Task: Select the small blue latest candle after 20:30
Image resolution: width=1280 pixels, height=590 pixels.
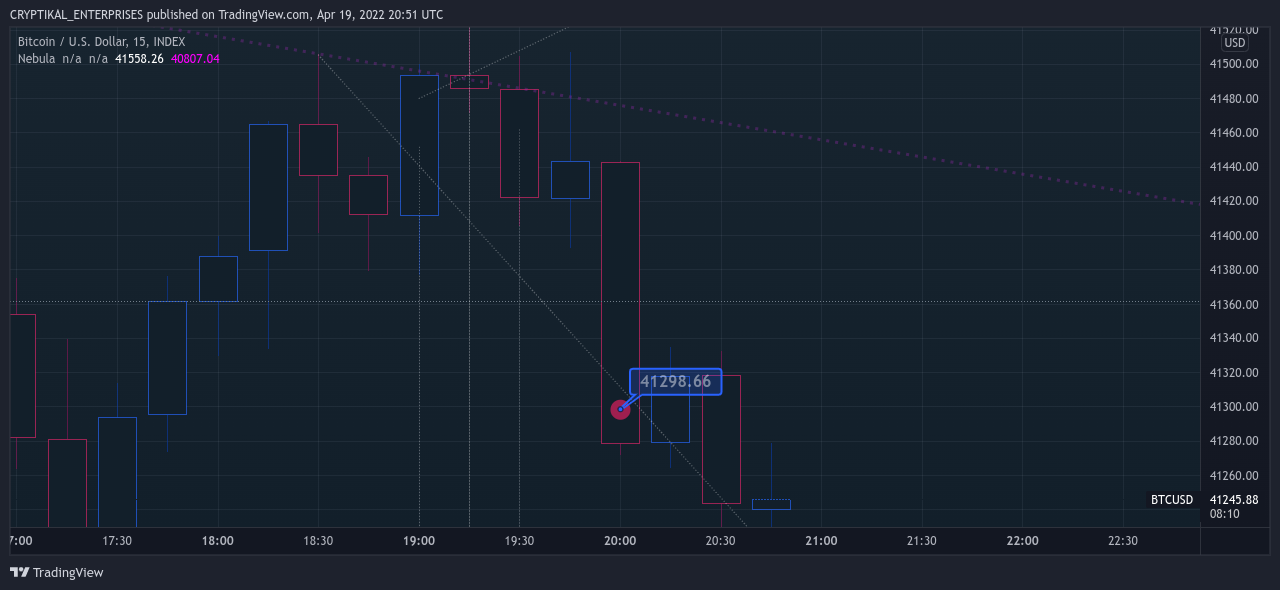Action: [x=771, y=504]
